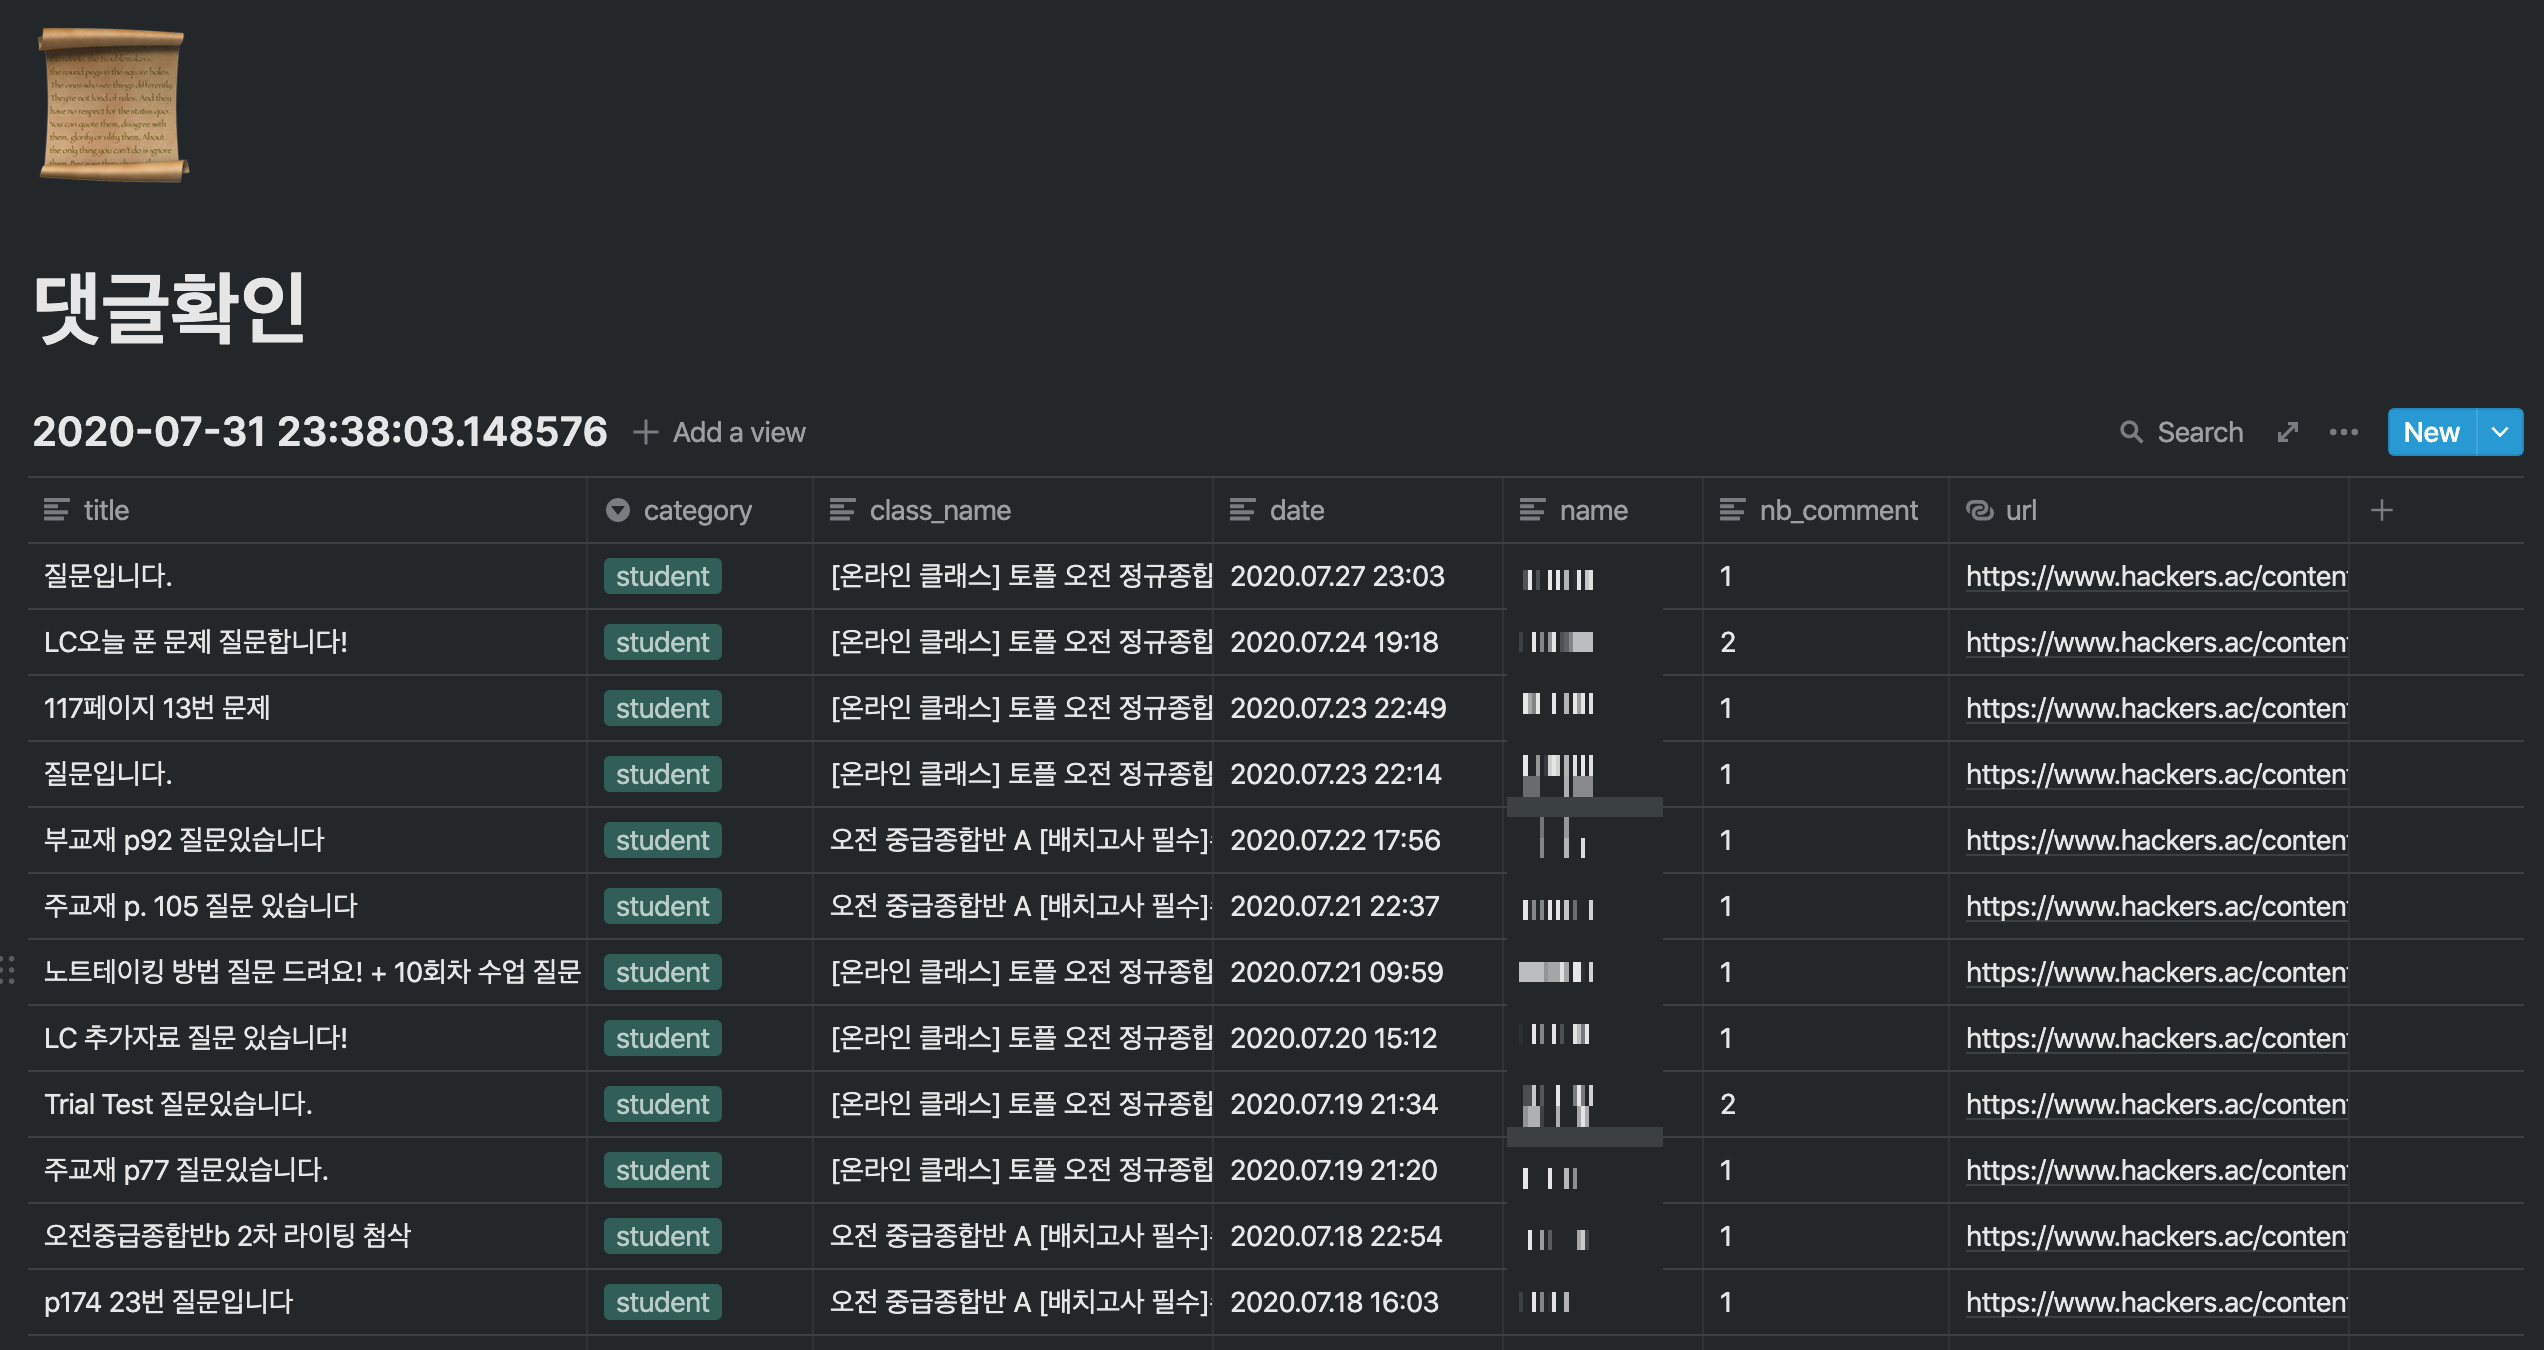Click the 댓글확인 page title
The image size is (2544, 1350).
pos(170,308)
